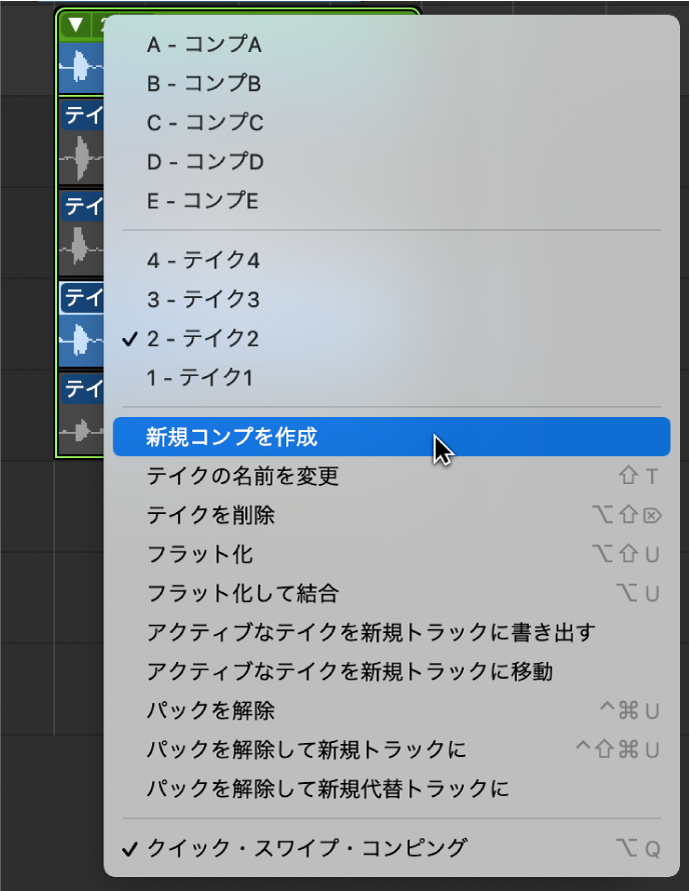Toggle クイック・スワイプ・コンピング option

(391, 848)
